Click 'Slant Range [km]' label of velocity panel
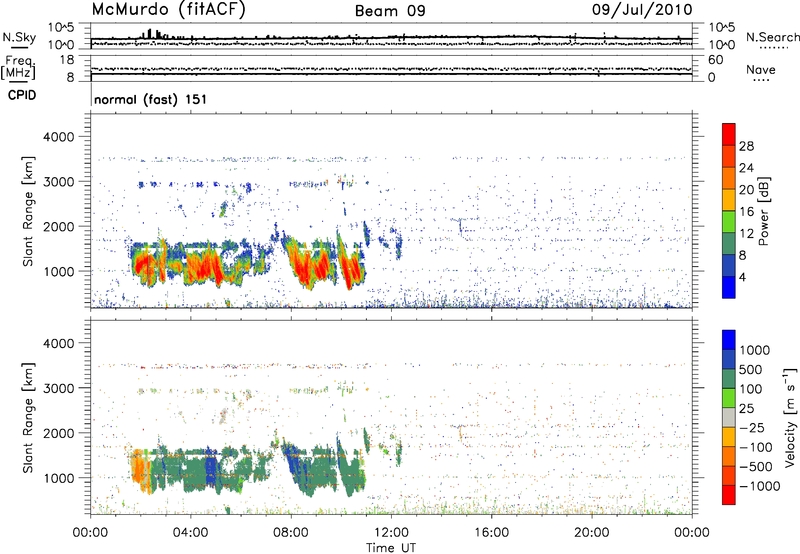Viewport: 800px width, 554px height. (x=28, y=417)
